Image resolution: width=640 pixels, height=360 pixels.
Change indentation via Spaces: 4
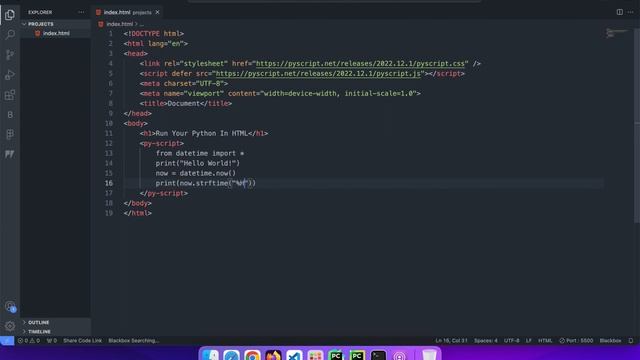point(485,340)
